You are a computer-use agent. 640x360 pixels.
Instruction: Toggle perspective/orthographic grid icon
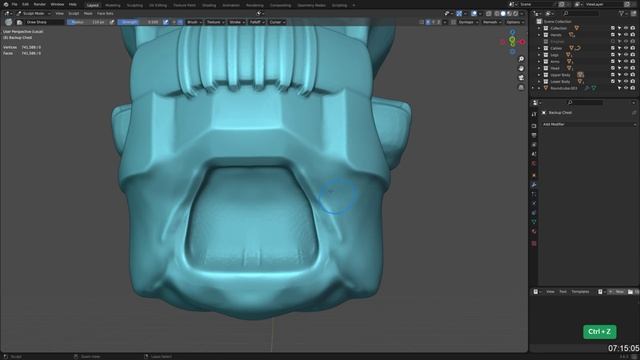pyautogui.click(x=521, y=87)
